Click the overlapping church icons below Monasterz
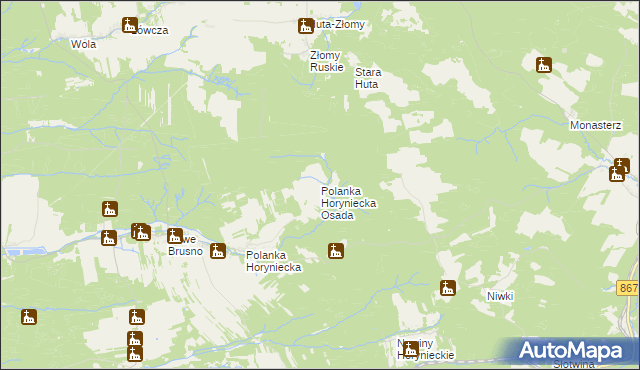Viewport: 640px width, 370px height. pos(619,170)
